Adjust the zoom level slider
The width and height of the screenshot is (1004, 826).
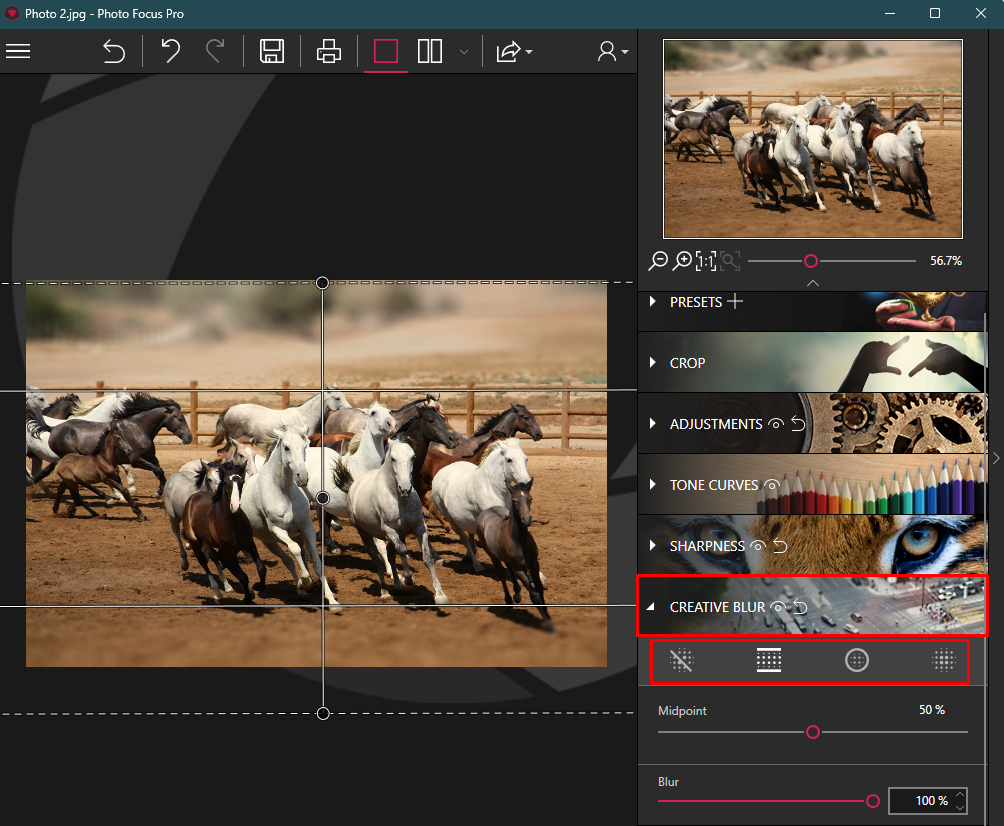click(x=811, y=261)
